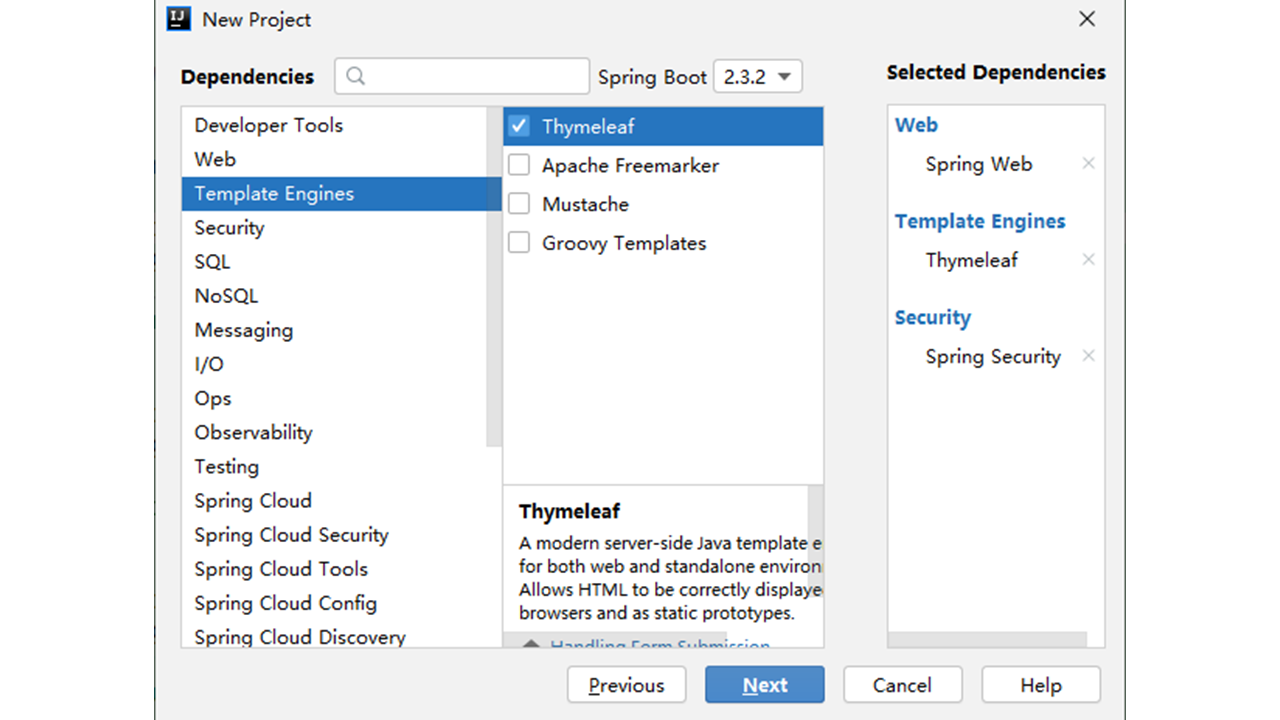Image resolution: width=1280 pixels, height=720 pixels.
Task: Remove Spring Security from selected dependencies
Action: [x=1089, y=356]
